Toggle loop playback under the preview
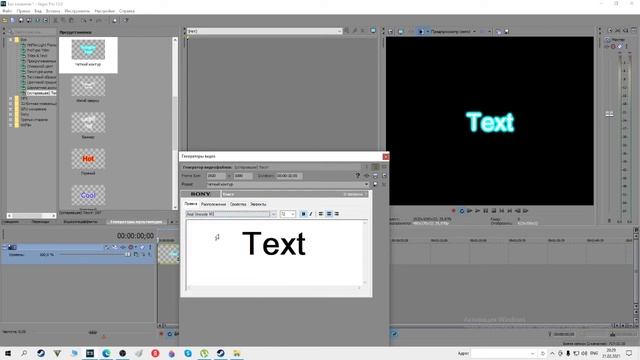Screen dimensions: 640x360 coord(462,211)
